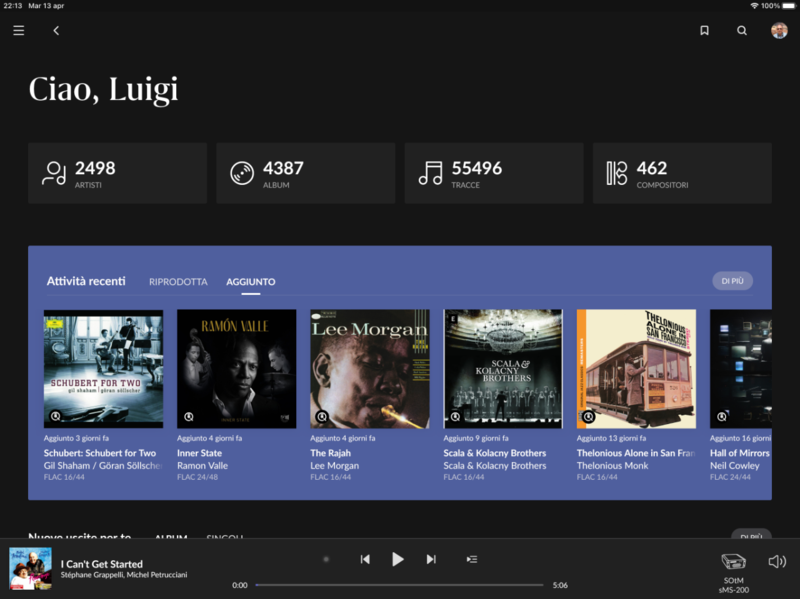This screenshot has height=599, width=800.
Task: Open the Thelonious Alone in San Francisco cover
Action: [x=636, y=369]
